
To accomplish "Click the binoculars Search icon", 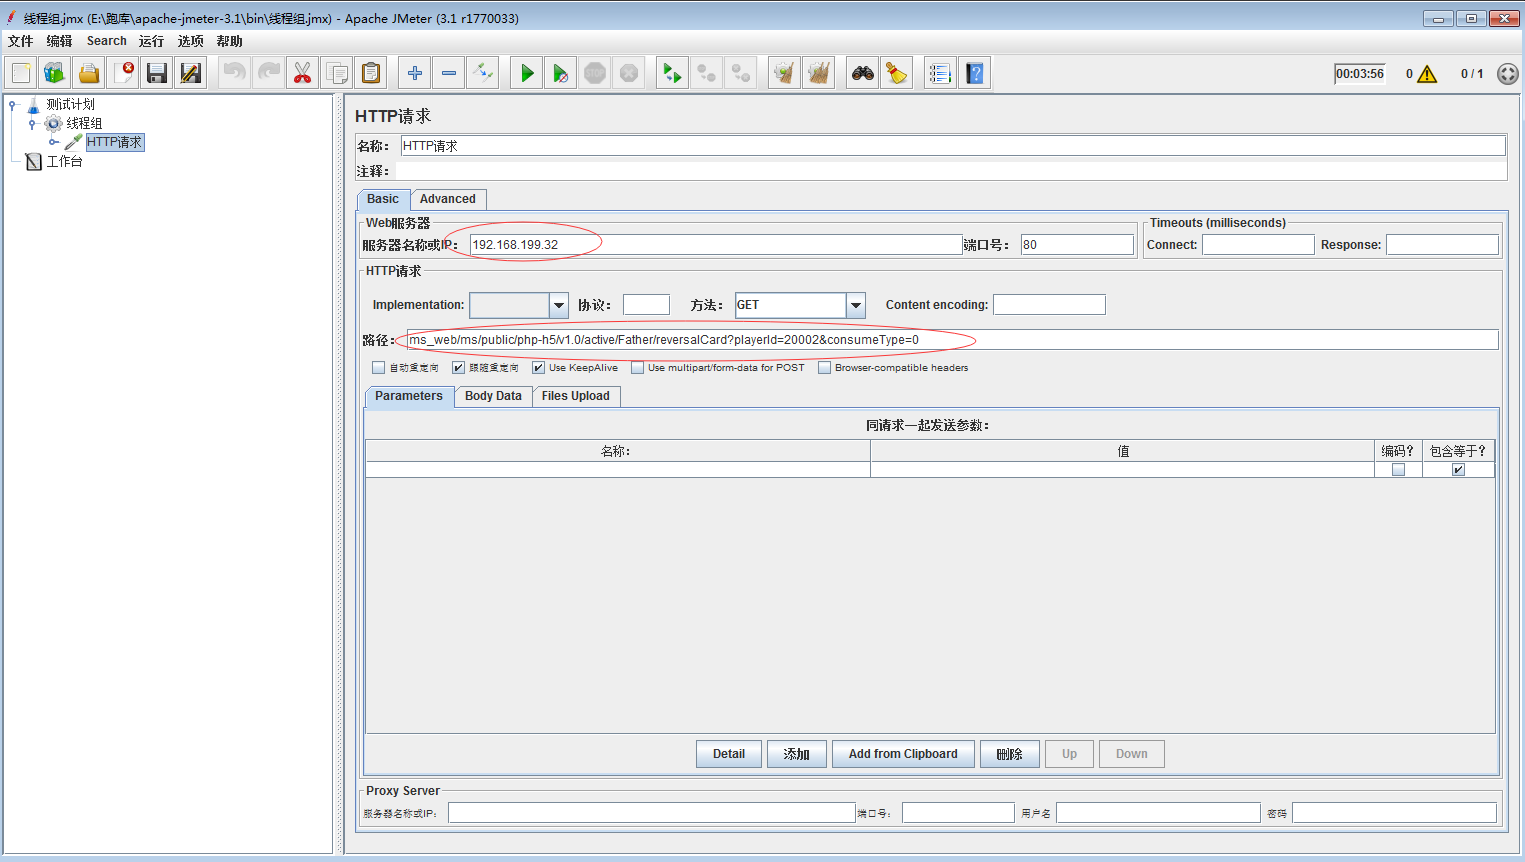I will [x=862, y=73].
